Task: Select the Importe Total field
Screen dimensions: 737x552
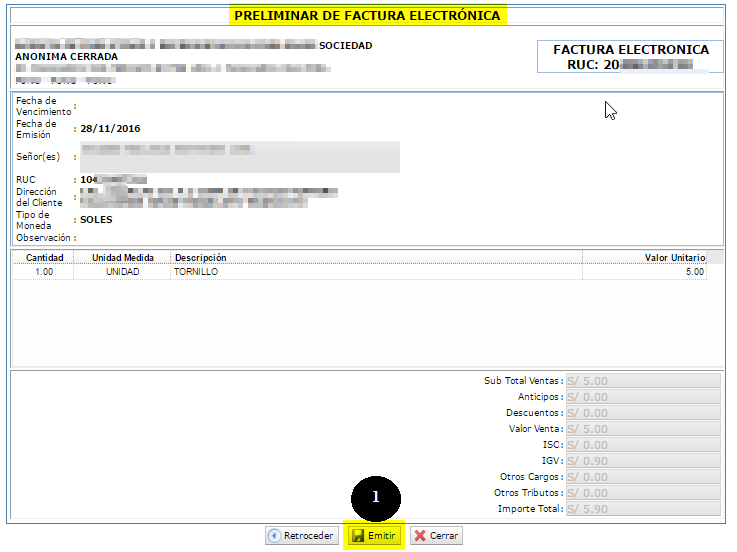Action: [642, 509]
